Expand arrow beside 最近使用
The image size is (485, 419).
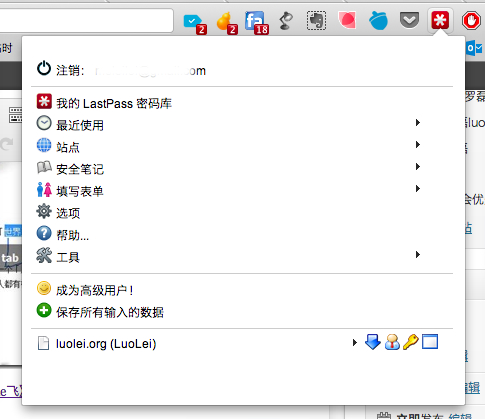418,123
